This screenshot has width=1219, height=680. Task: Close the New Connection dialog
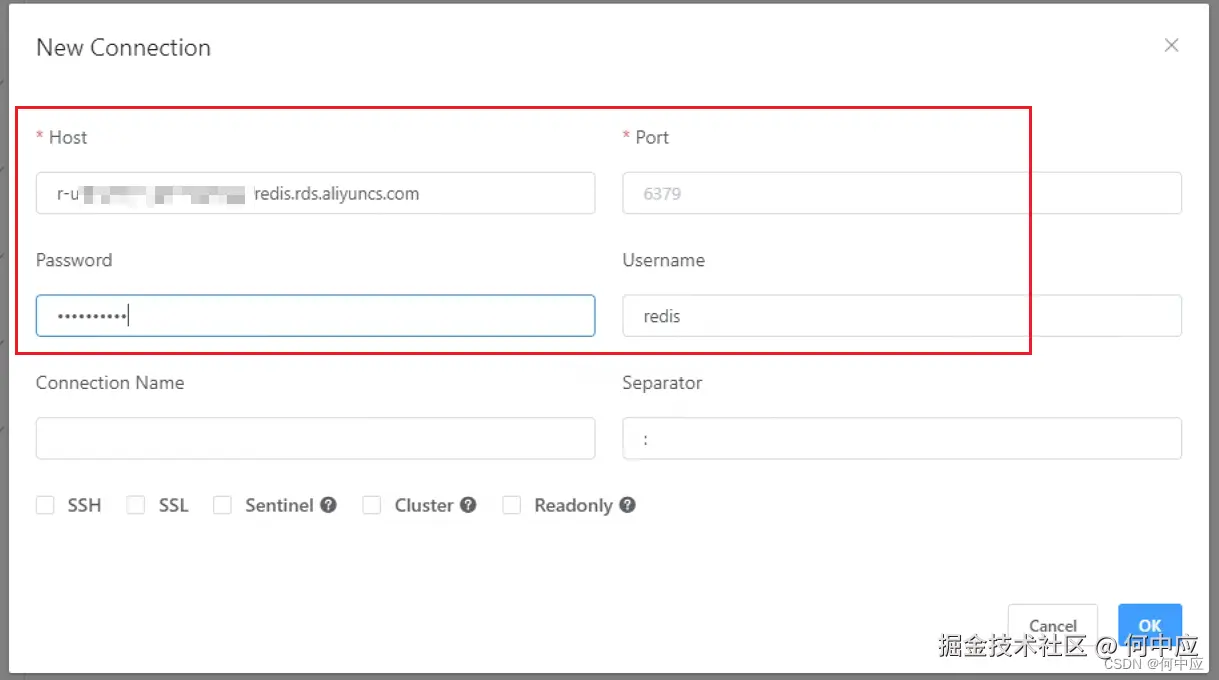pyautogui.click(x=1172, y=45)
